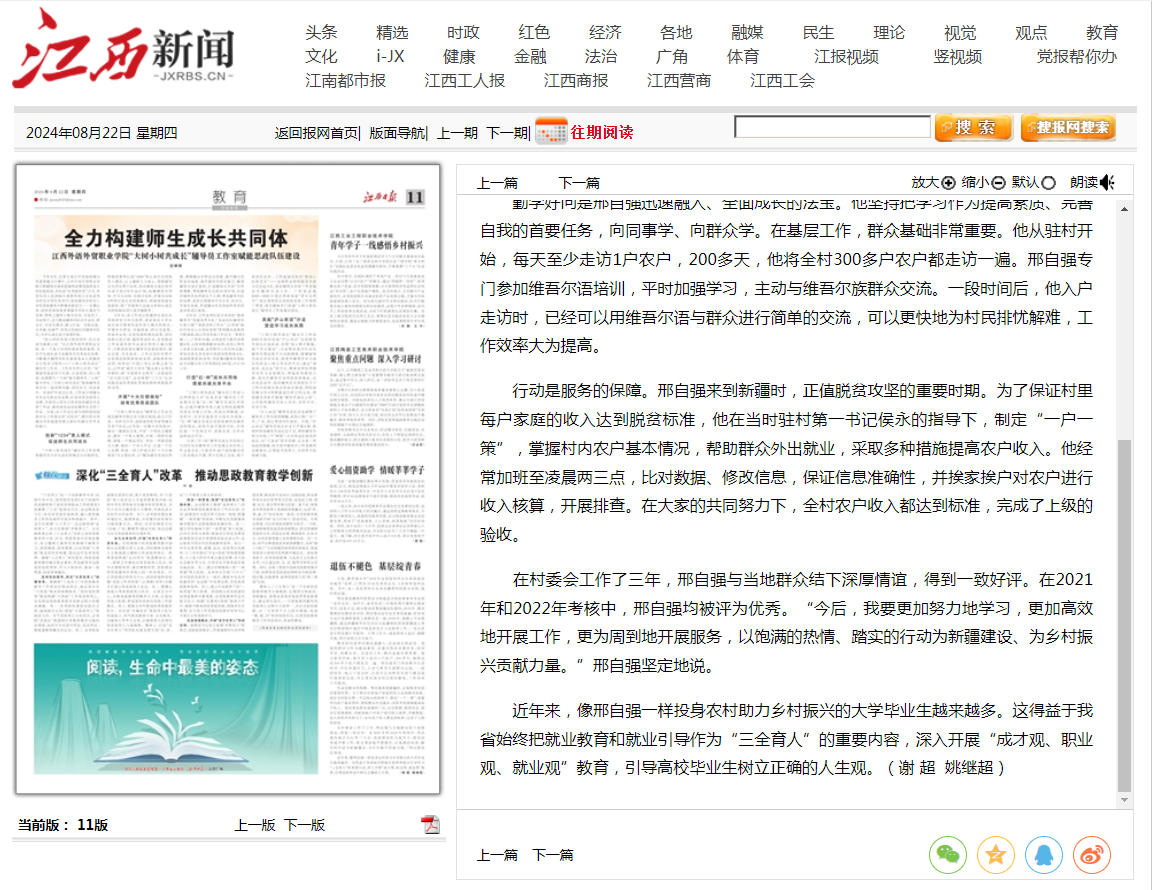Screen dimensions: 1152x890
Task: Click the calendar icon for past issues
Action: point(551,132)
